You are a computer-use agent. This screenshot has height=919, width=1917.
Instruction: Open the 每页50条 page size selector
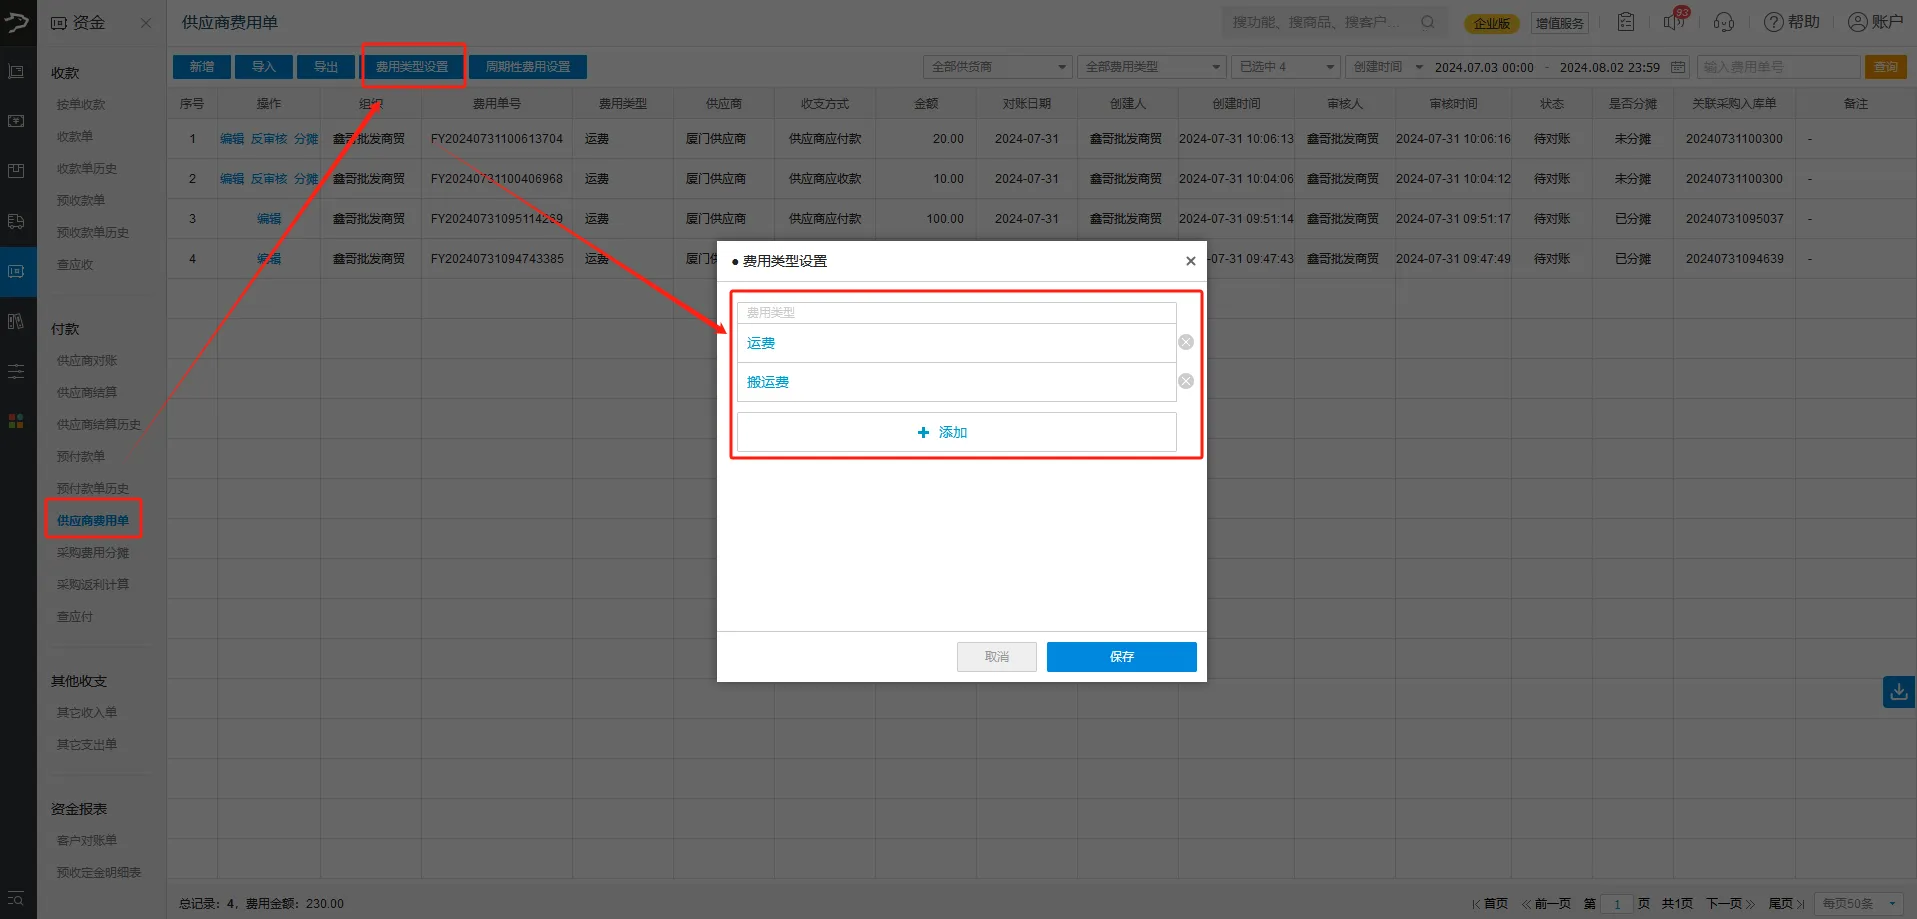coord(1858,903)
